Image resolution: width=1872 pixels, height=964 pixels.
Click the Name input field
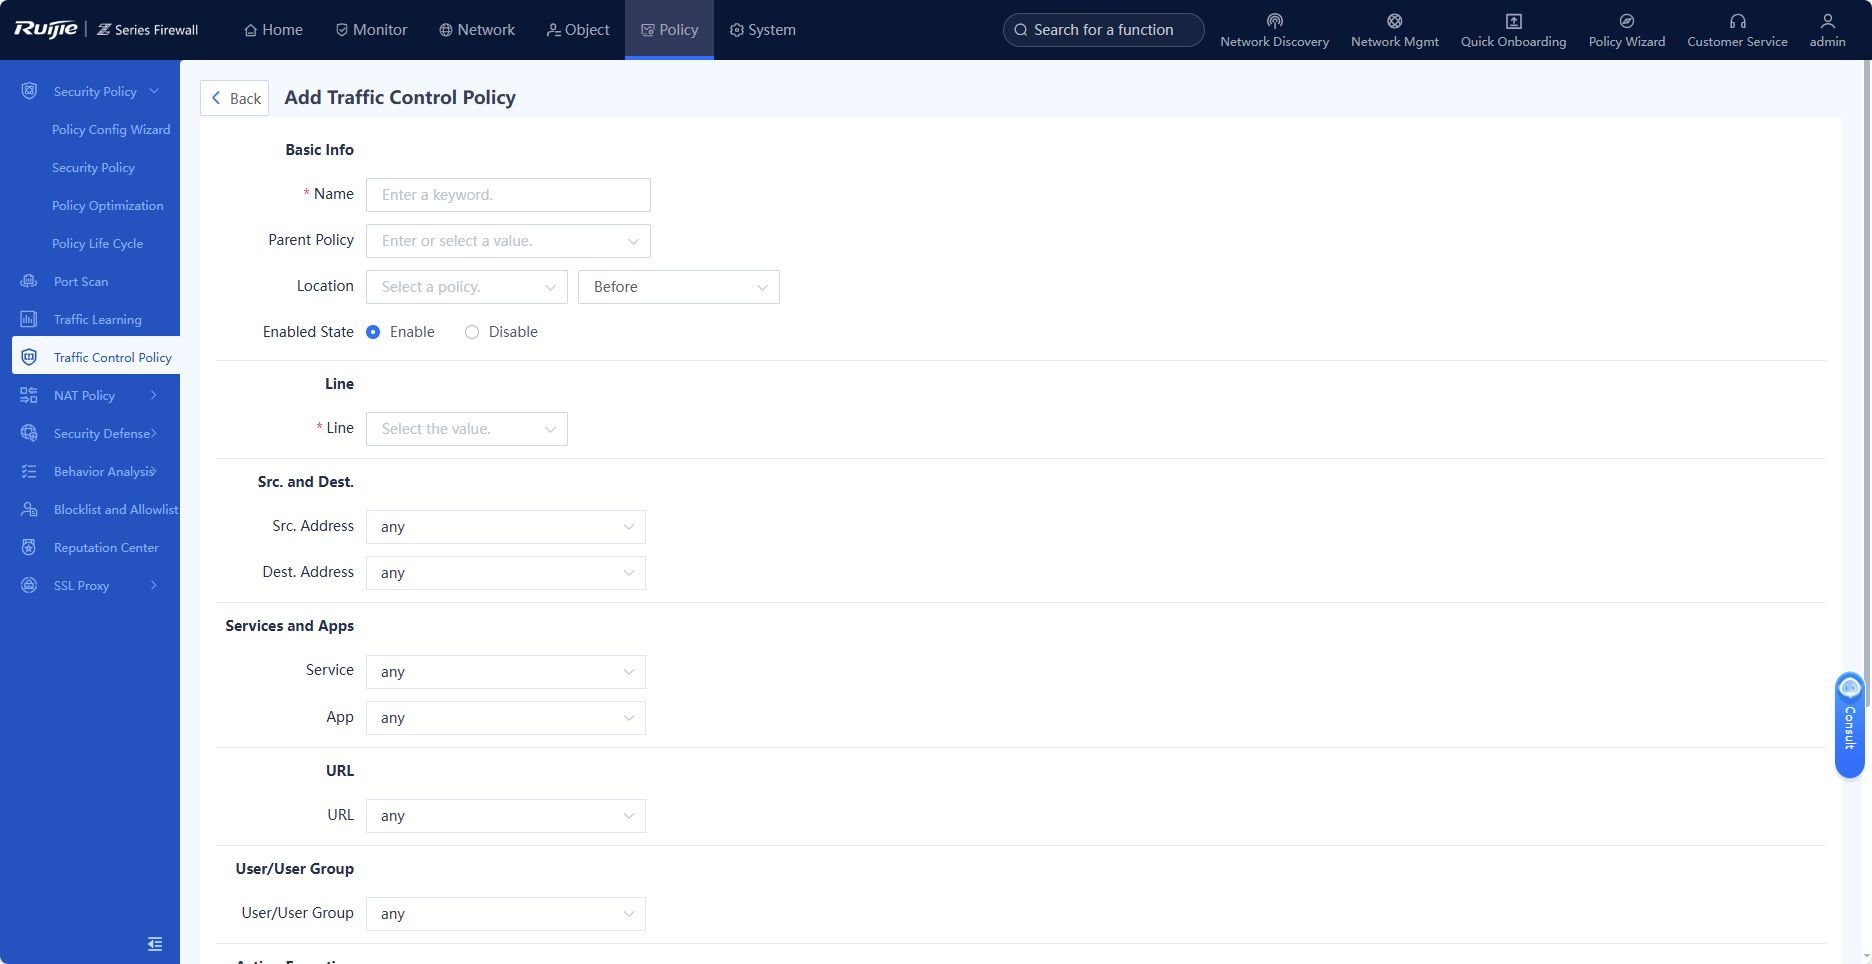coord(508,195)
